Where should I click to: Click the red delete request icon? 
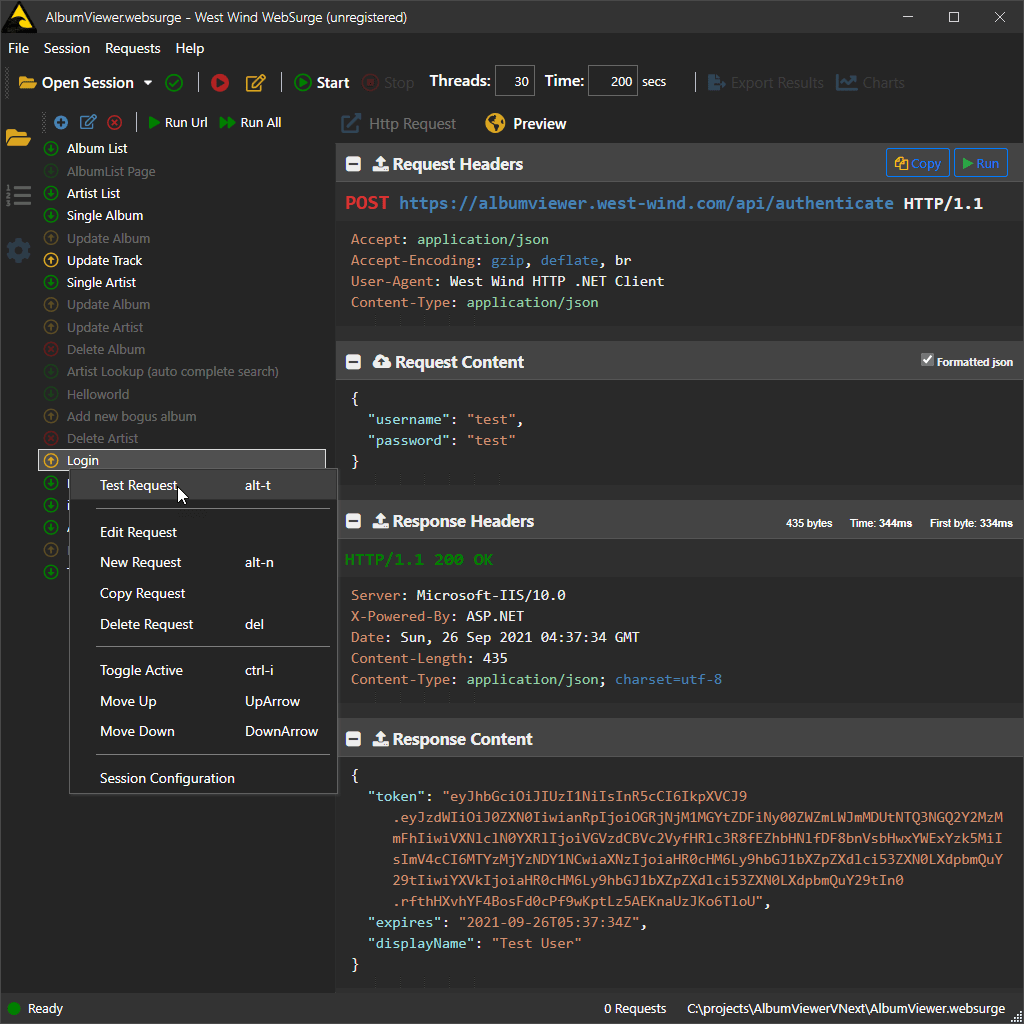115,123
